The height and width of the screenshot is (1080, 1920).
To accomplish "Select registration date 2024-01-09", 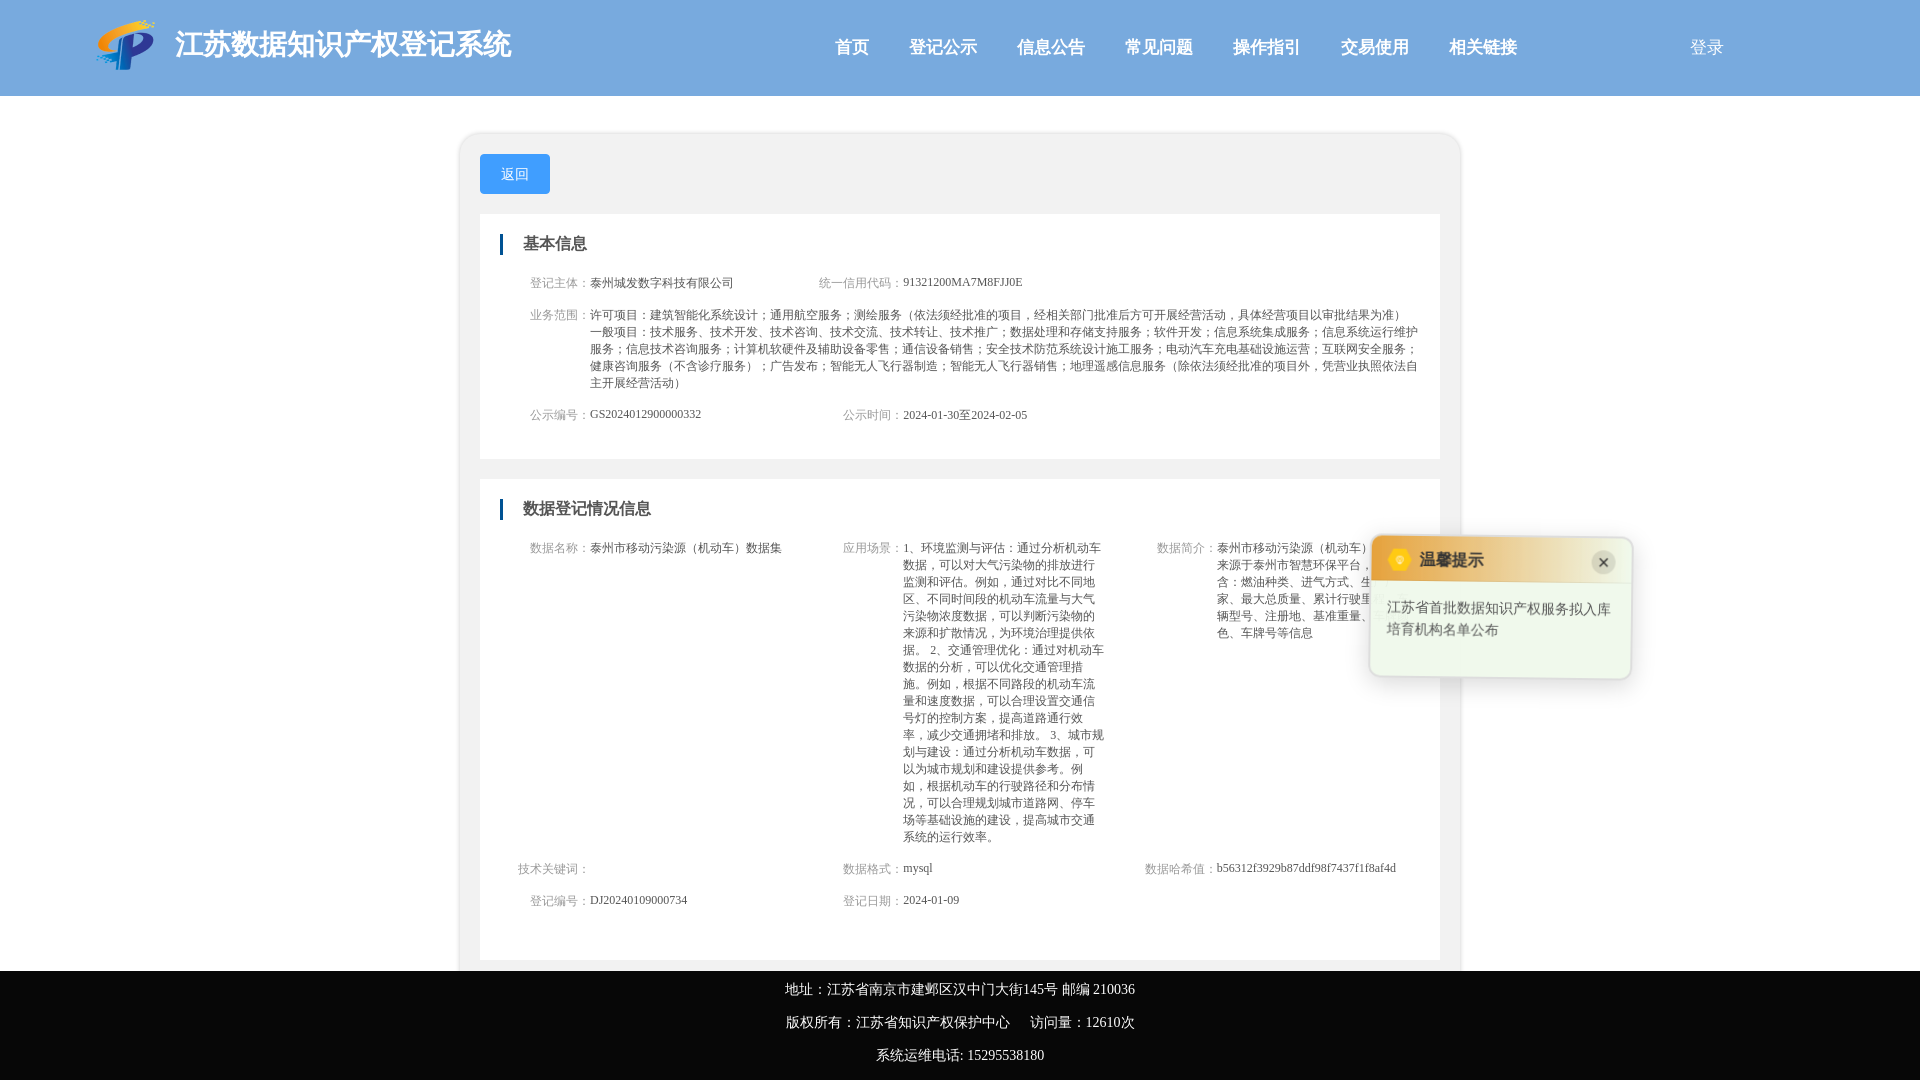I will [x=931, y=901].
